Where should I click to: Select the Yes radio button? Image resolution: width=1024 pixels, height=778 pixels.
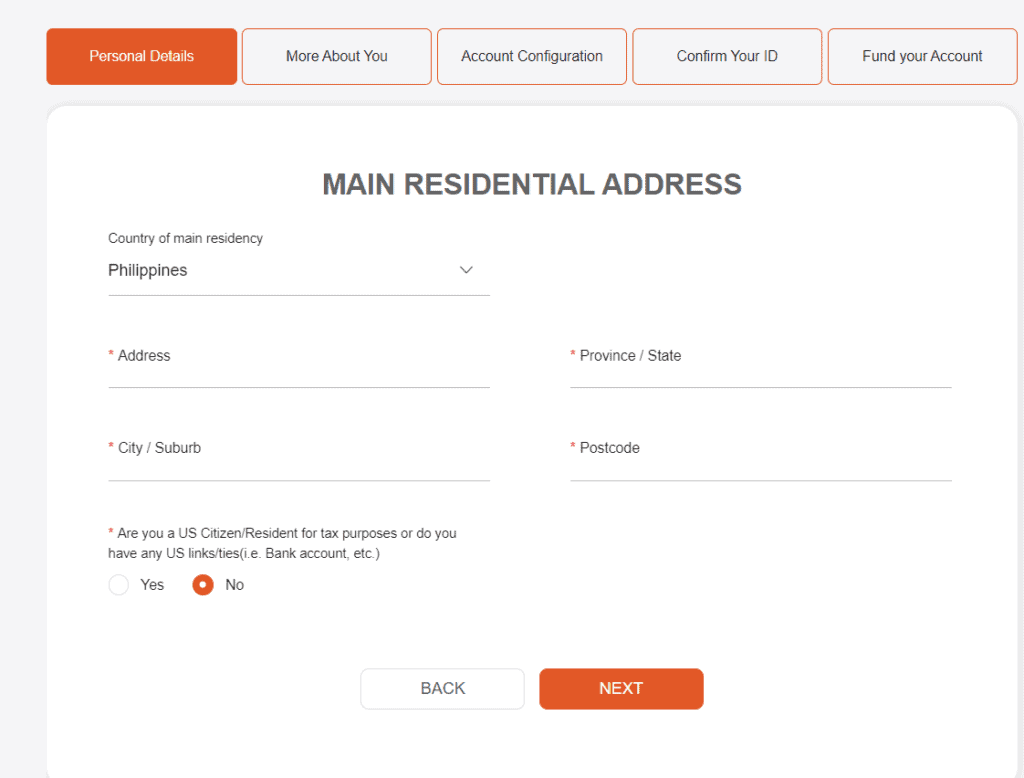[119, 585]
